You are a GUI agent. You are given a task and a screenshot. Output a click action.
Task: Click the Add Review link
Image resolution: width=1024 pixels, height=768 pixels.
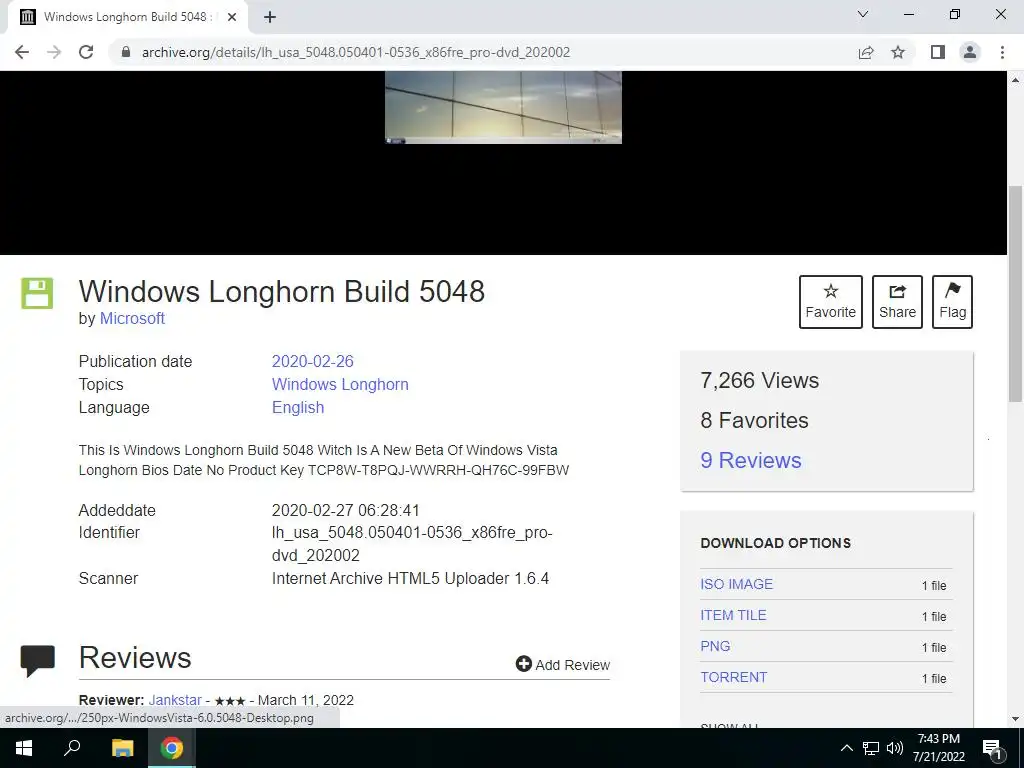(563, 665)
